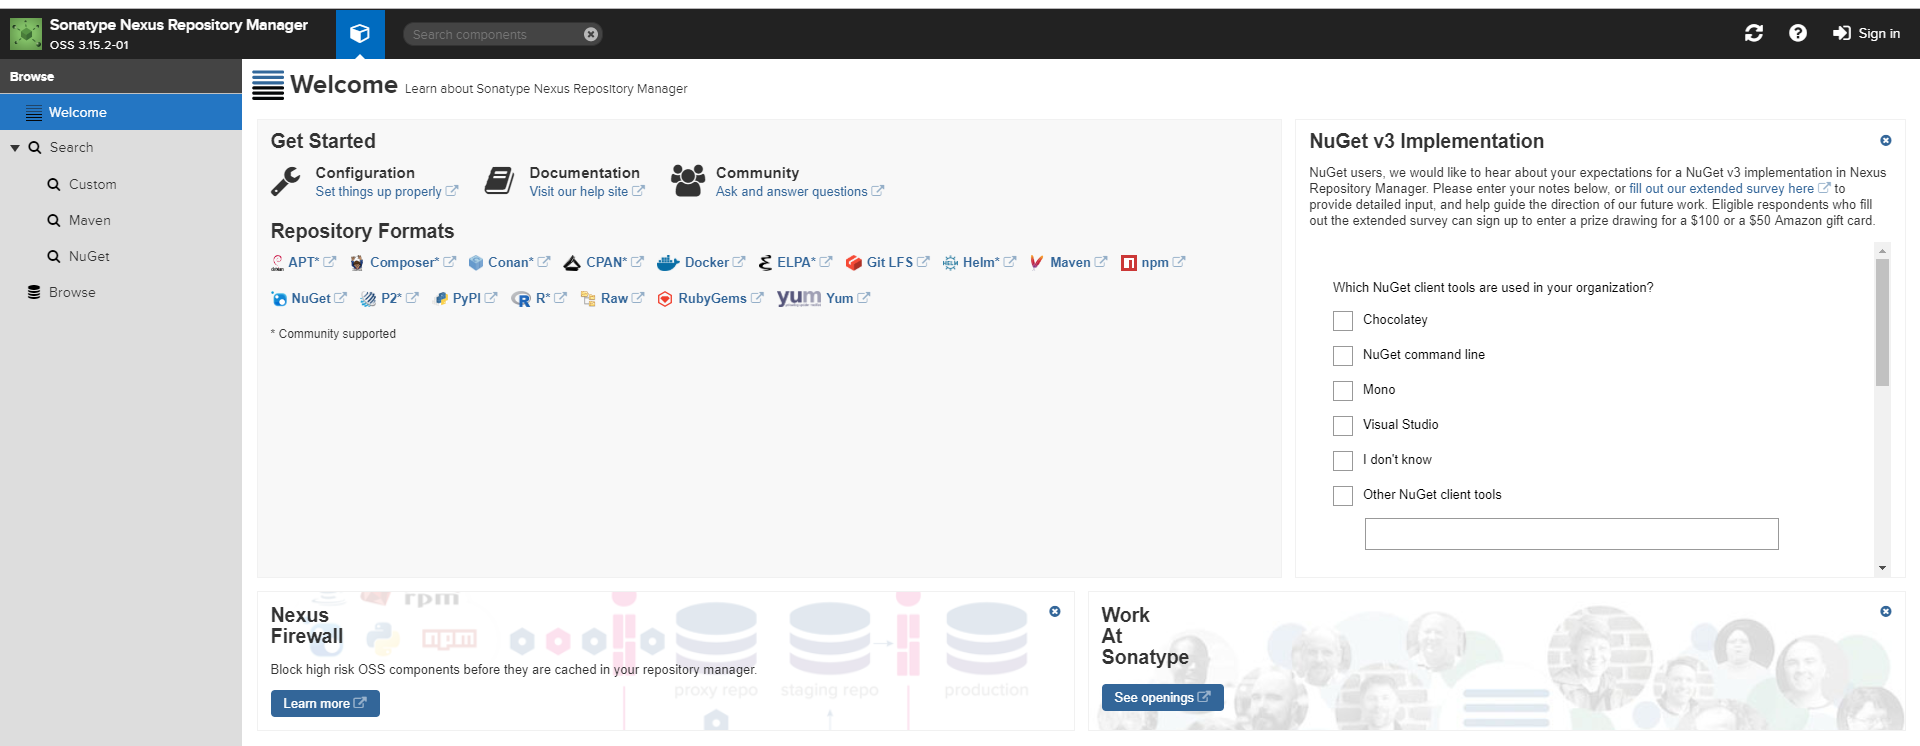Open Maven search in sidebar
This screenshot has width=1920, height=746.
point(89,220)
